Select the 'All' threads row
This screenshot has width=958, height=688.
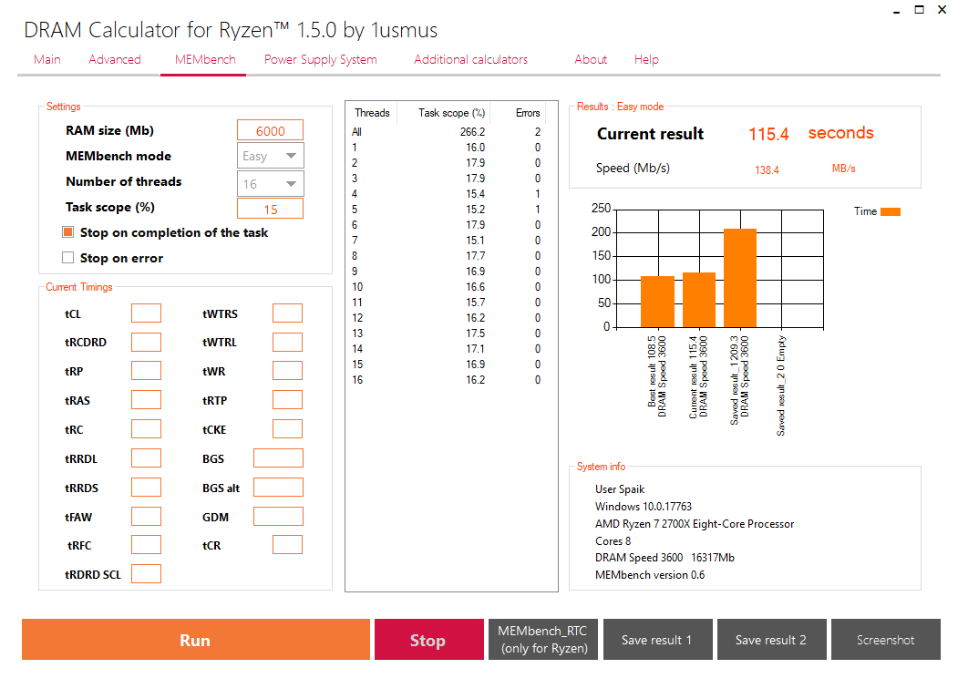click(x=446, y=132)
